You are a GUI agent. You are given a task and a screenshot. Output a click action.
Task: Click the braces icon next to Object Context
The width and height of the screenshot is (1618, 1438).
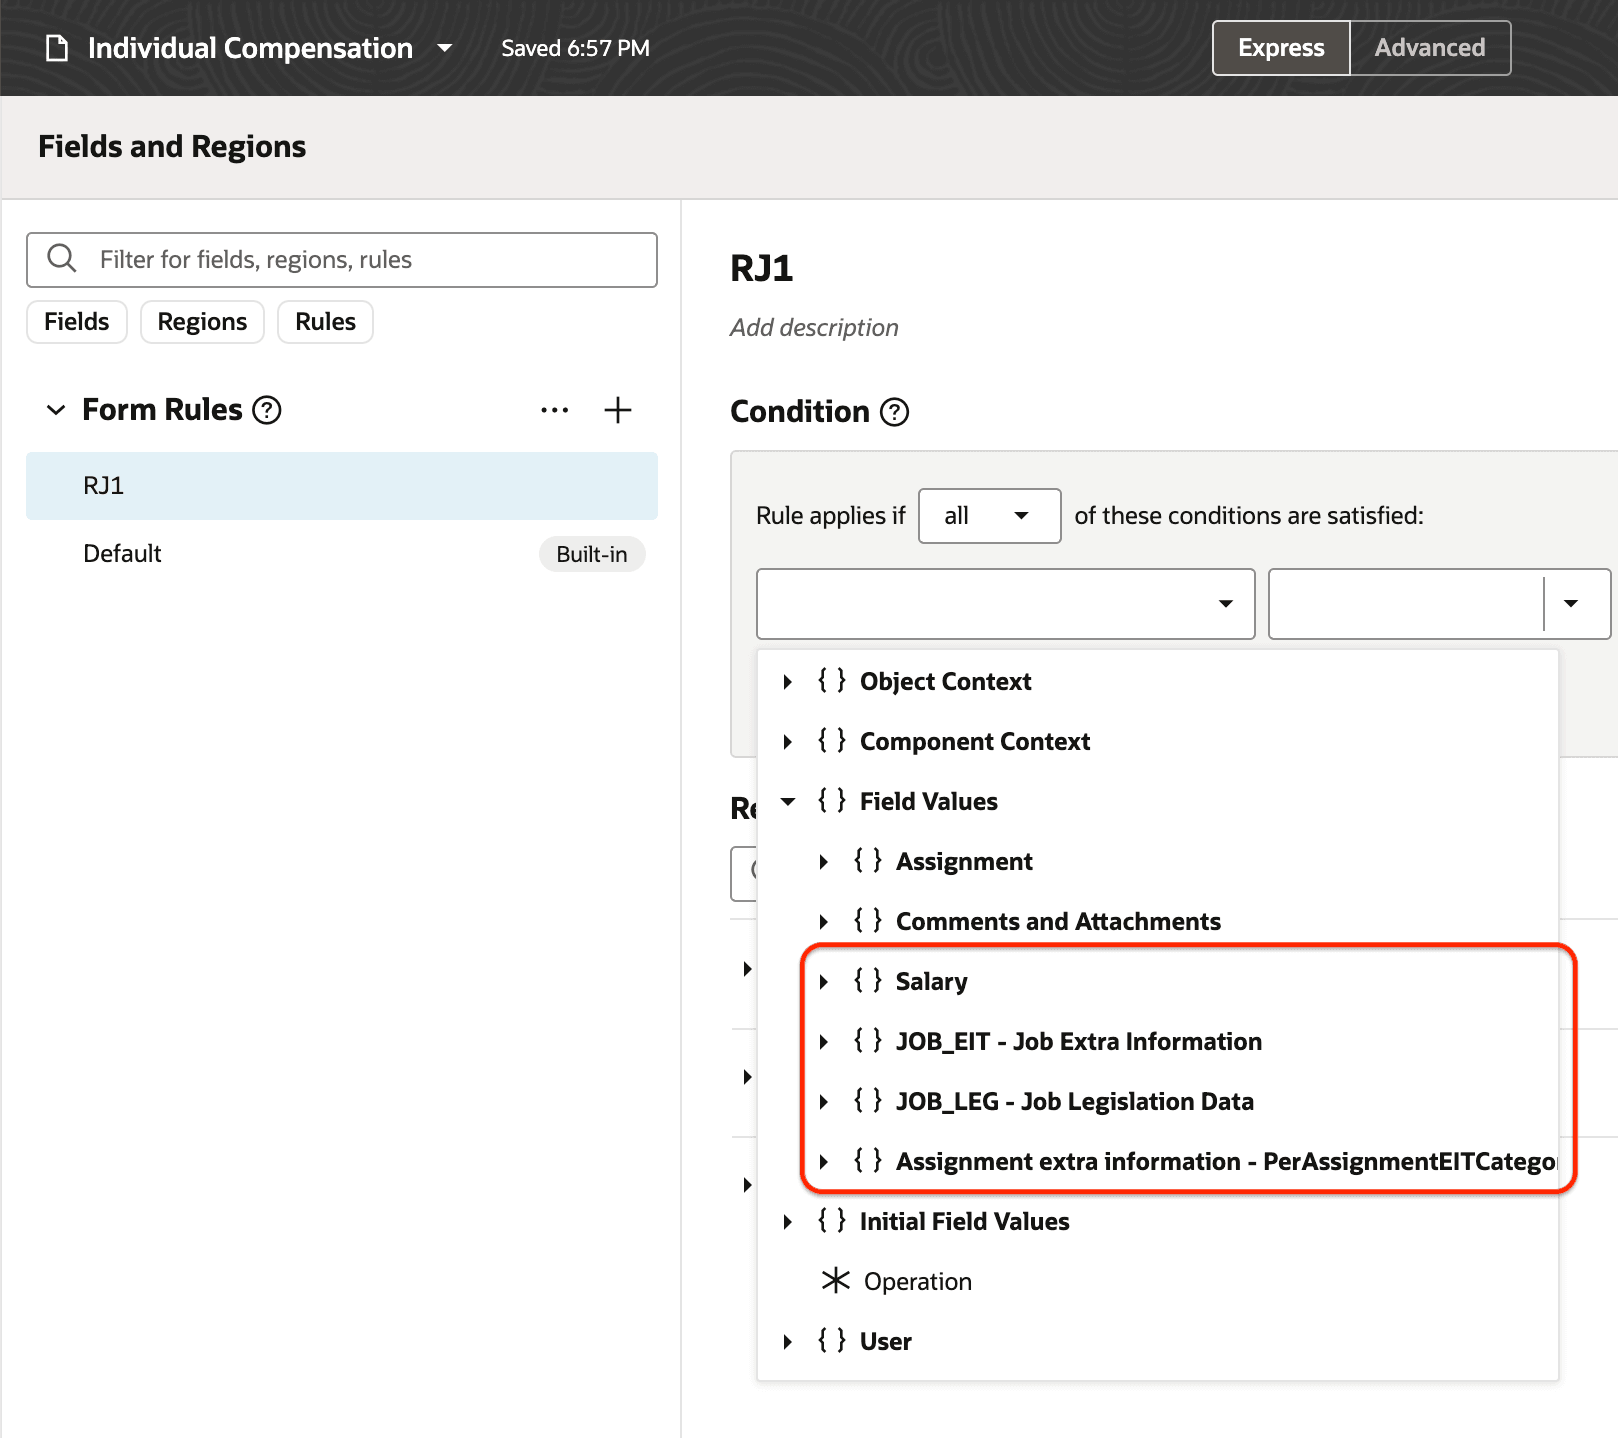[832, 681]
